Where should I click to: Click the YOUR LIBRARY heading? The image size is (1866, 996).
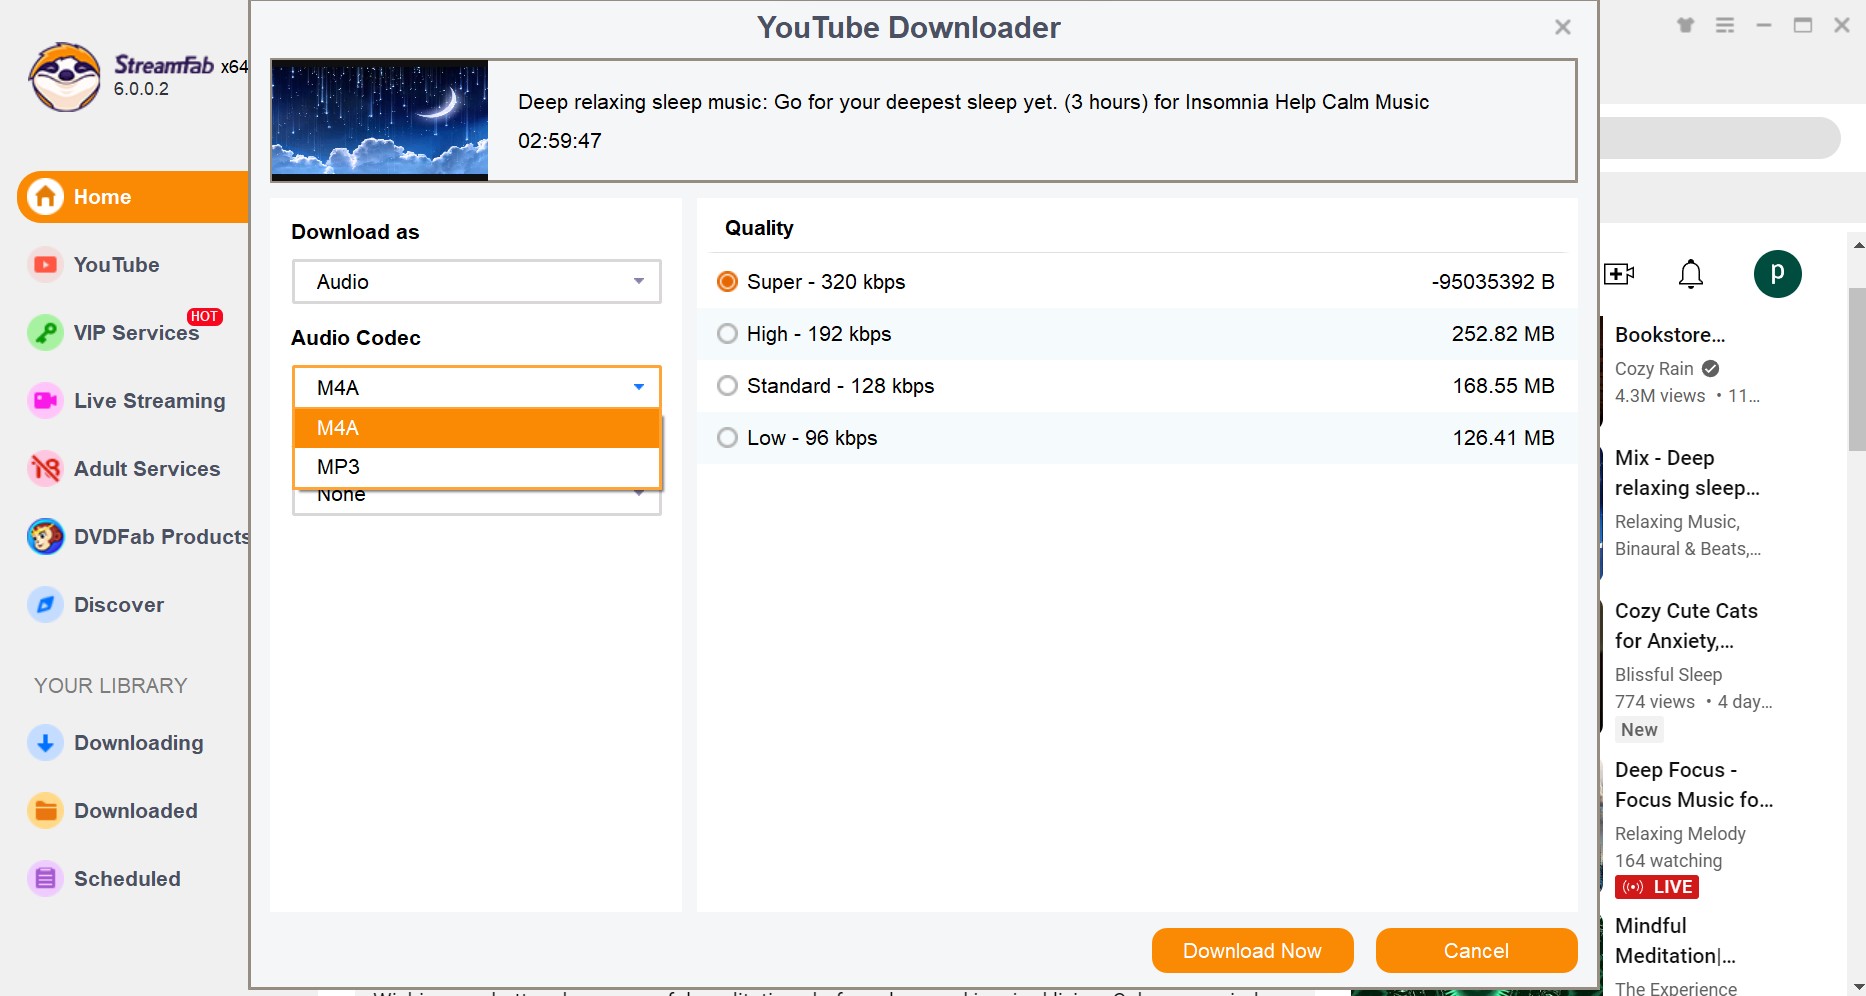(111, 686)
